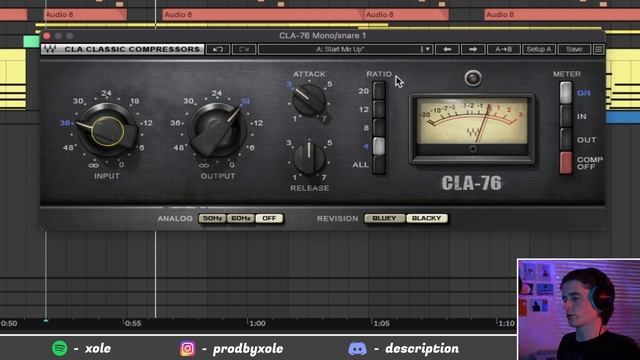Viewport: 640px width, 360px height.
Task: Engage the ALL ratio button
Action: 379,164
